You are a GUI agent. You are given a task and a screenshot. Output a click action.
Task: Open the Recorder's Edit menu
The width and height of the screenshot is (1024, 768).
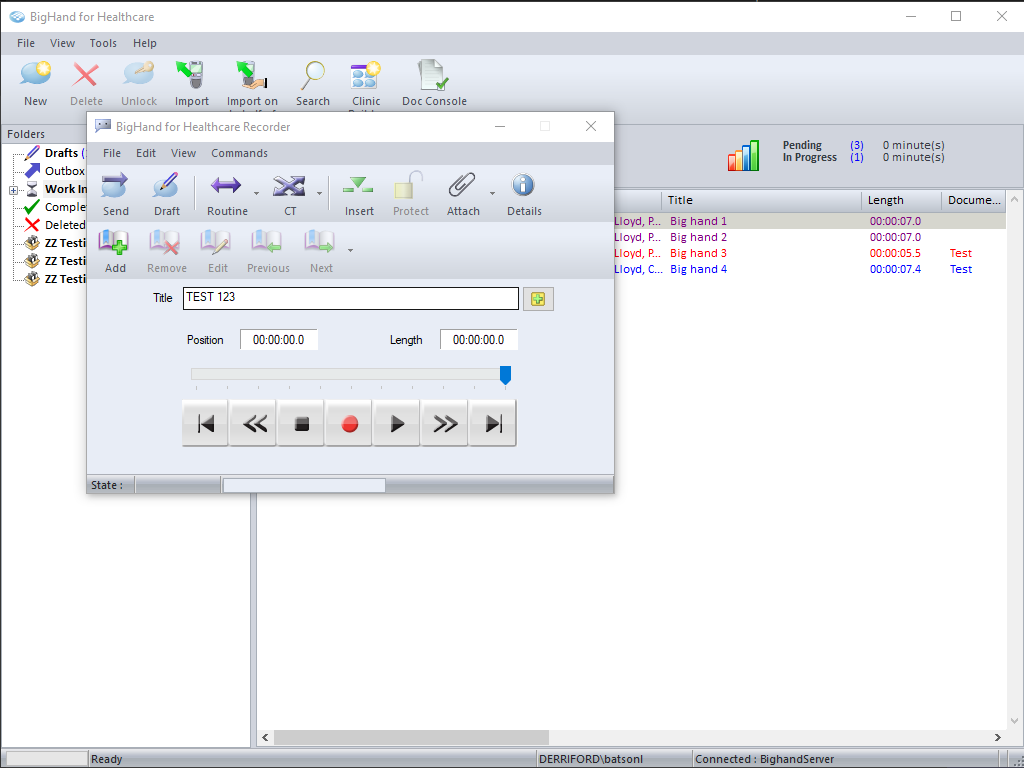point(146,153)
